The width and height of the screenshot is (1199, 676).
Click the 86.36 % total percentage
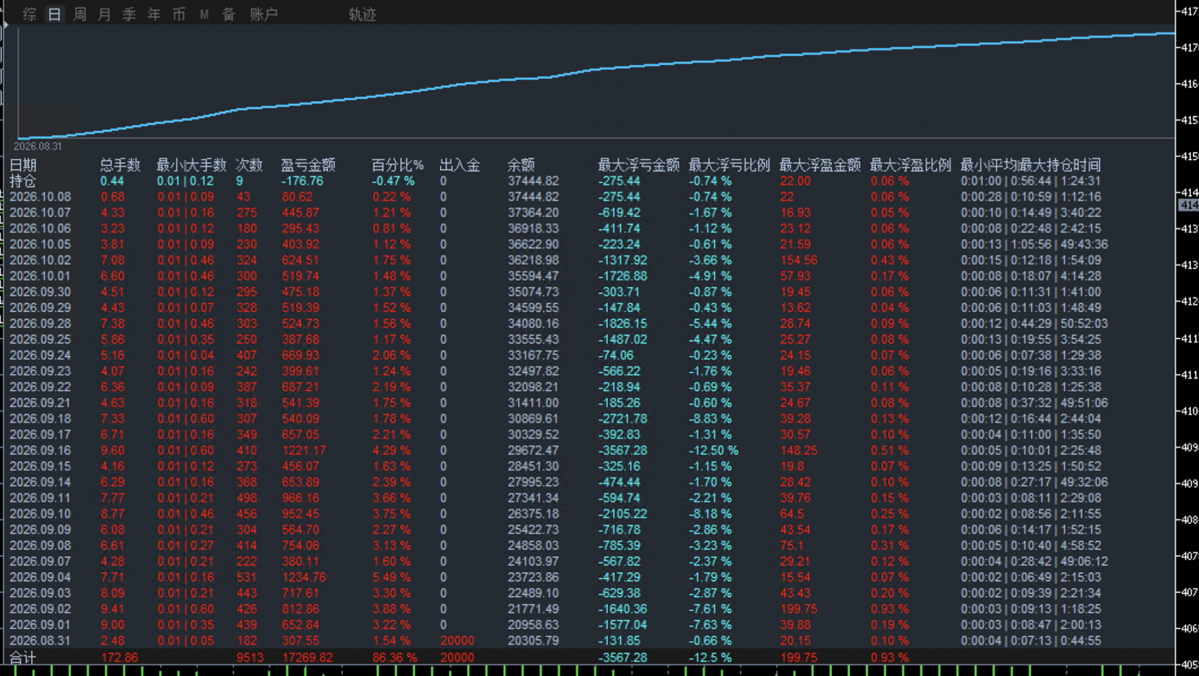(395, 658)
